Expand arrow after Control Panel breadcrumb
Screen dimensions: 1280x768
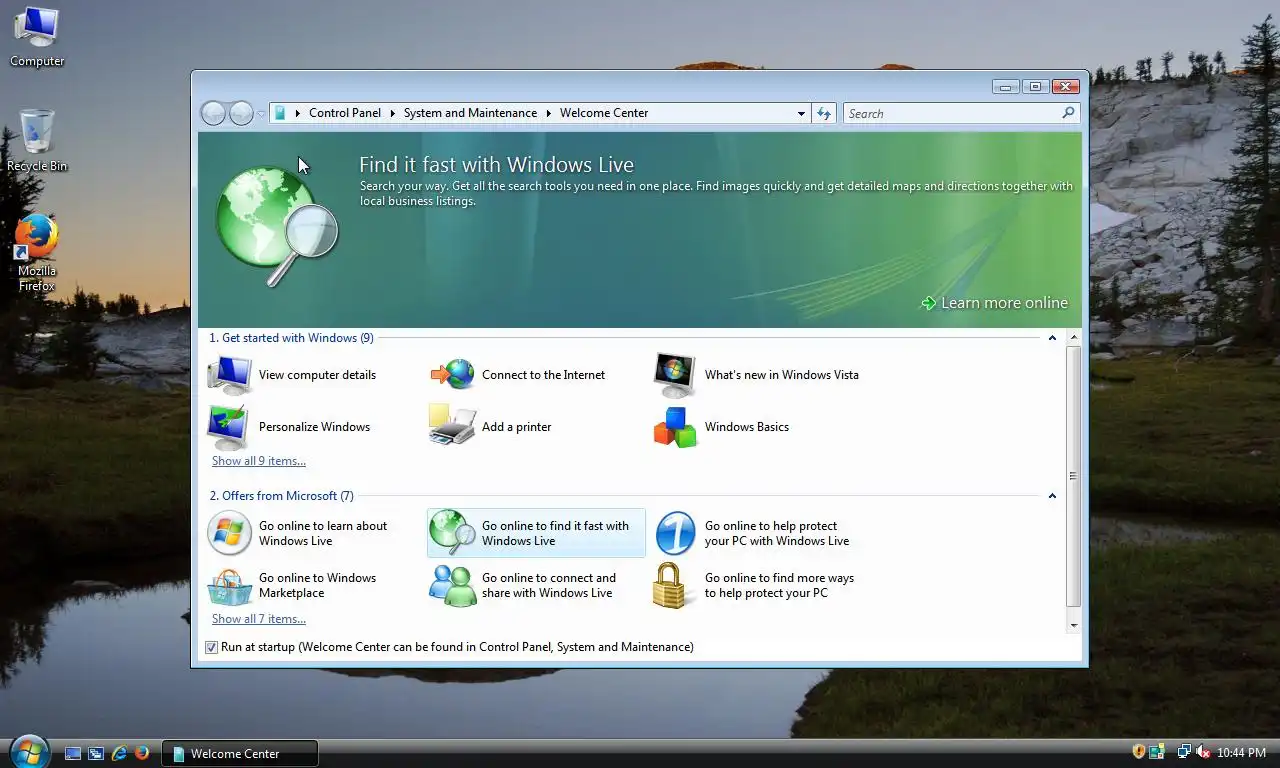(x=392, y=113)
